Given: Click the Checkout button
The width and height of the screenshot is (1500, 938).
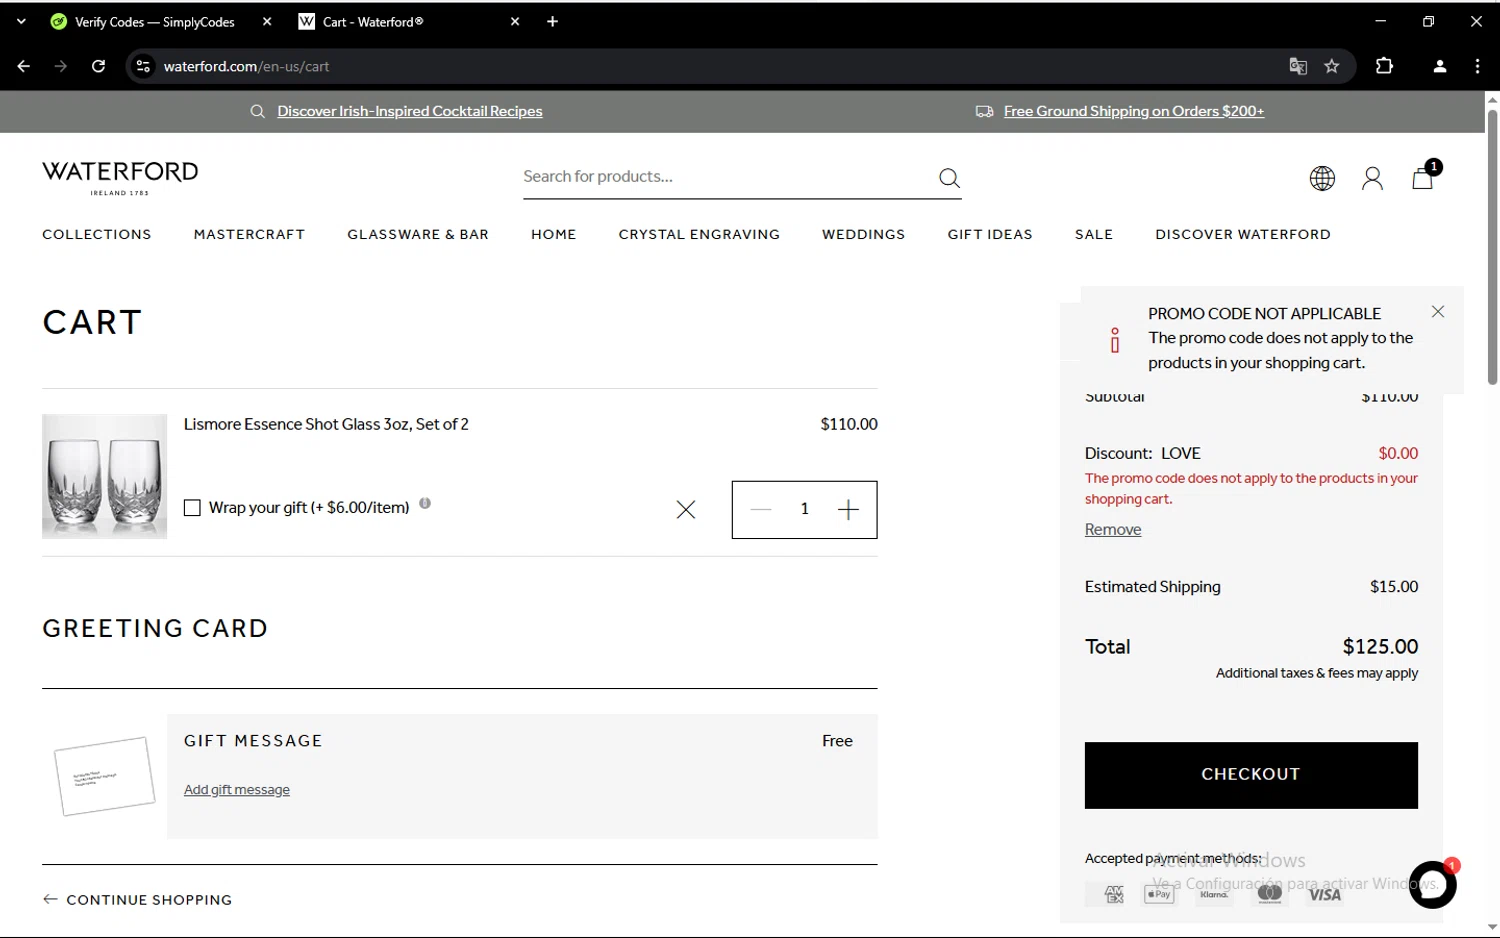Looking at the screenshot, I should [1251, 775].
